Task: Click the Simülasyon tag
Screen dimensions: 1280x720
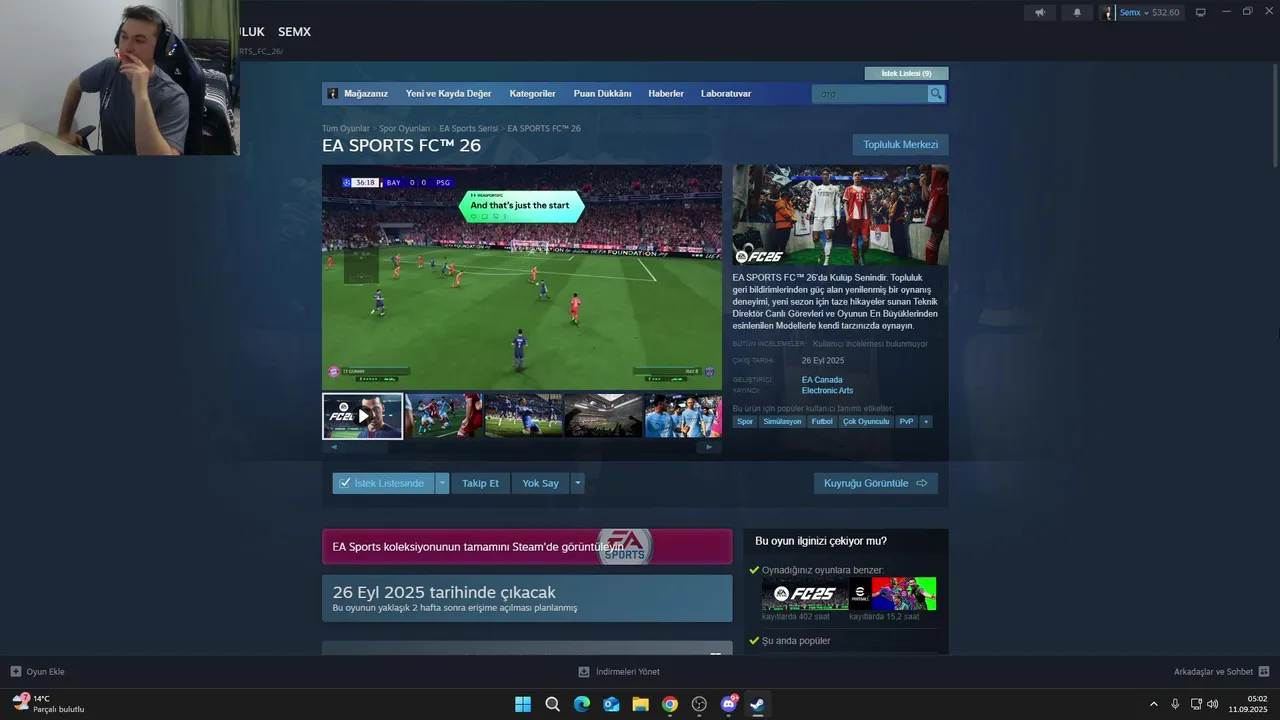Action: coord(782,422)
